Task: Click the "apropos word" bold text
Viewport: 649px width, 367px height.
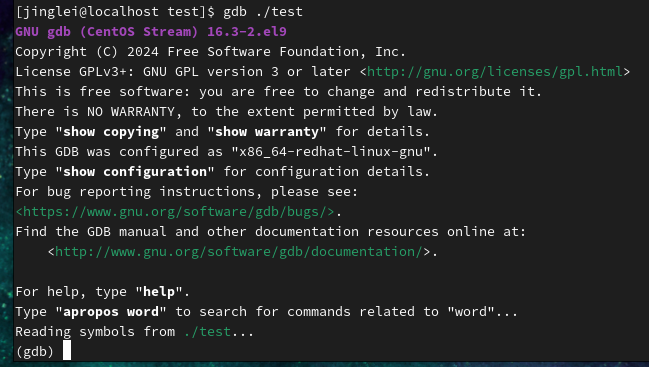Action: [111, 312]
